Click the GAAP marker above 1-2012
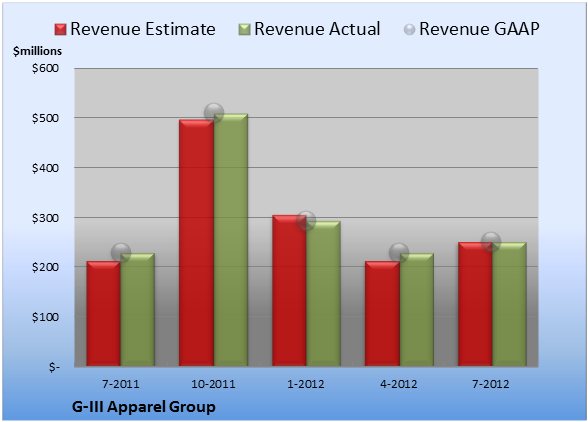 pyautogui.click(x=306, y=221)
